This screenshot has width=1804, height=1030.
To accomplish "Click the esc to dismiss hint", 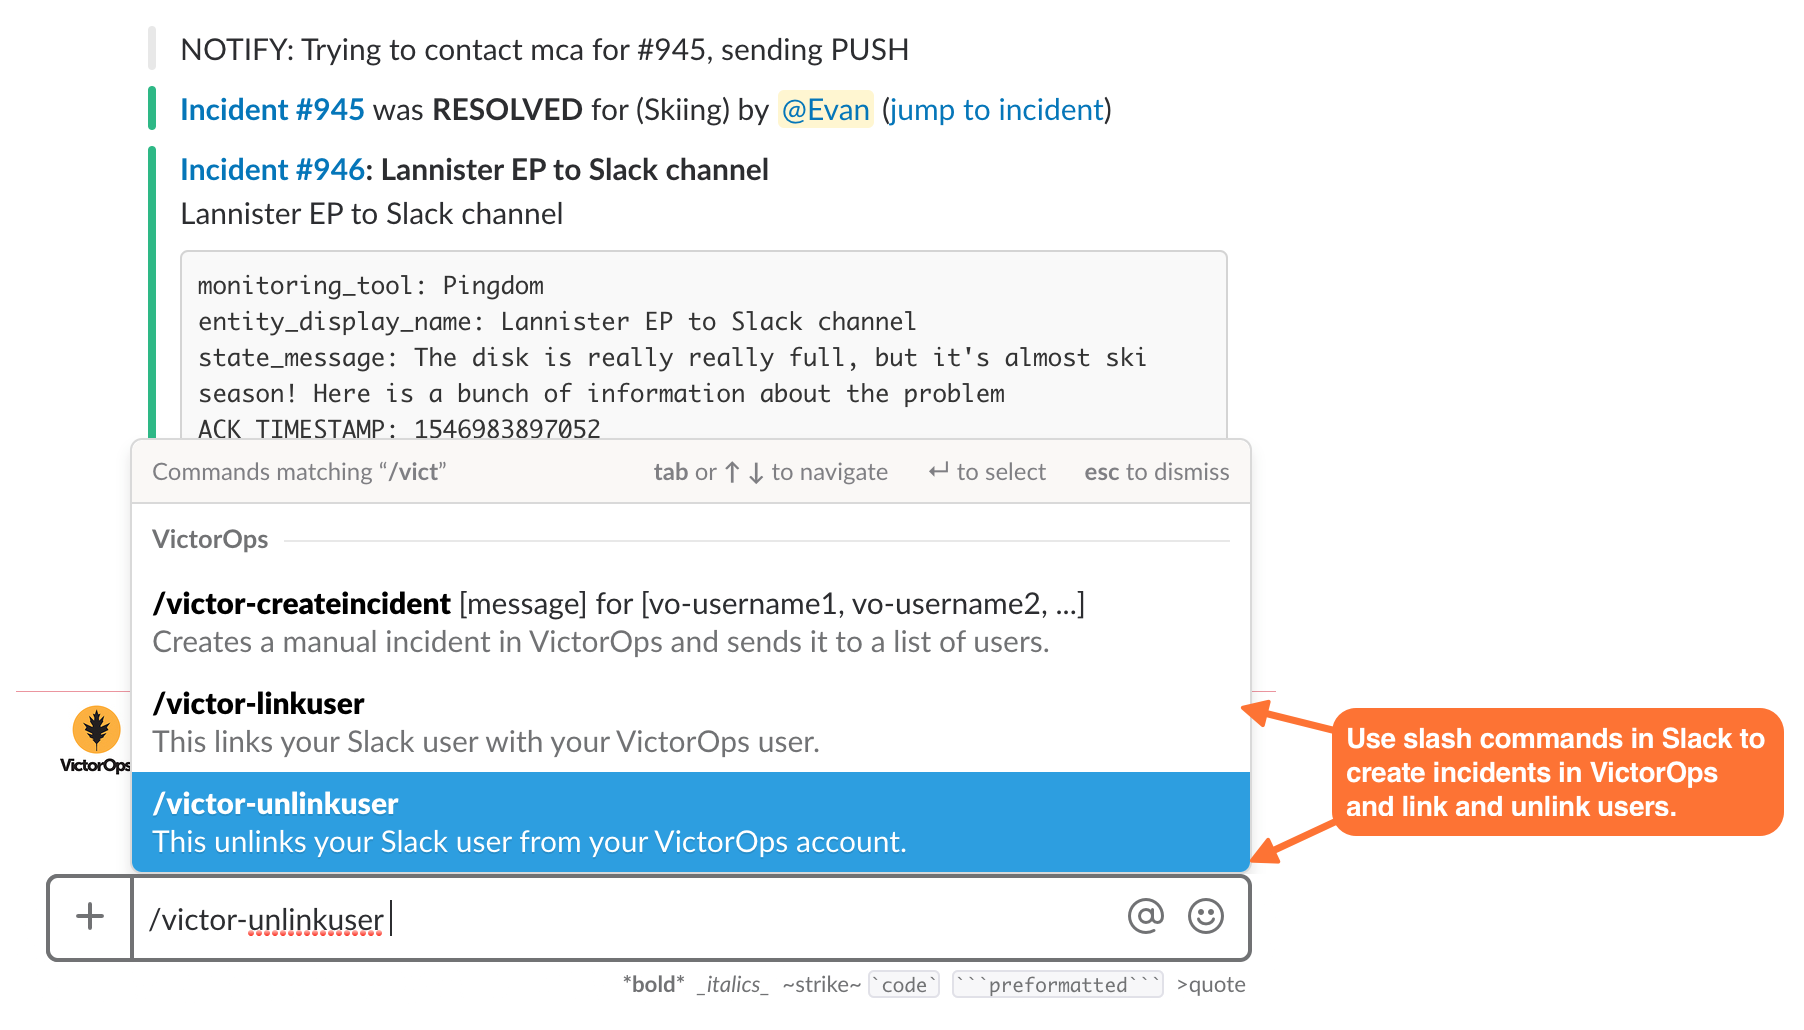I will click(x=1157, y=471).
